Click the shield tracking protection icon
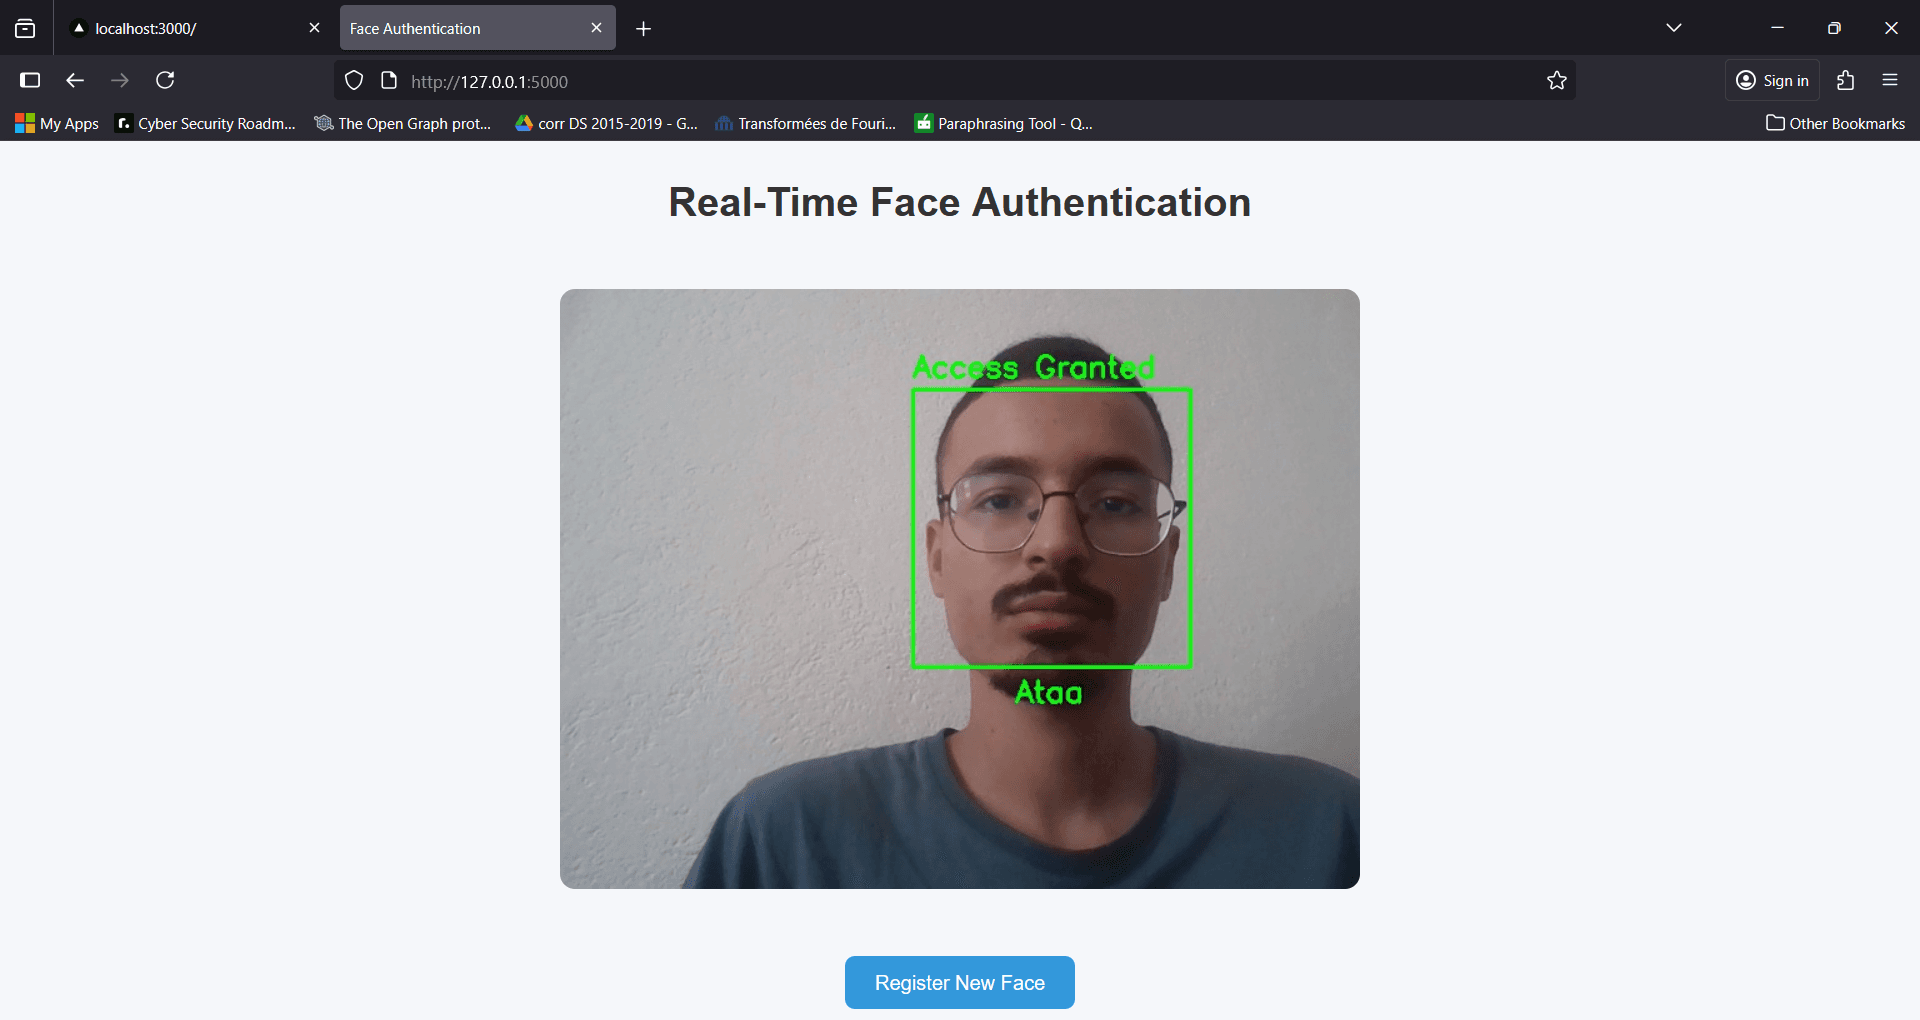The image size is (1920, 1020). coord(353,80)
